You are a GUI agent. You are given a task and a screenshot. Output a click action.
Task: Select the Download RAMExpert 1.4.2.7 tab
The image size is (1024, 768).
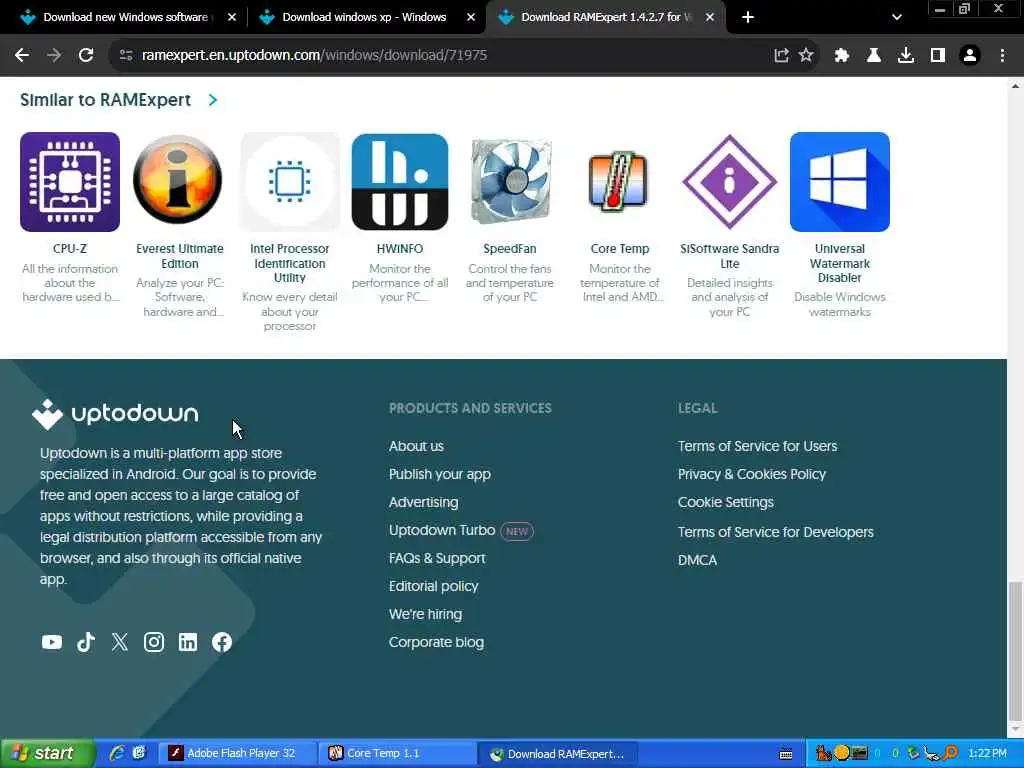click(606, 17)
